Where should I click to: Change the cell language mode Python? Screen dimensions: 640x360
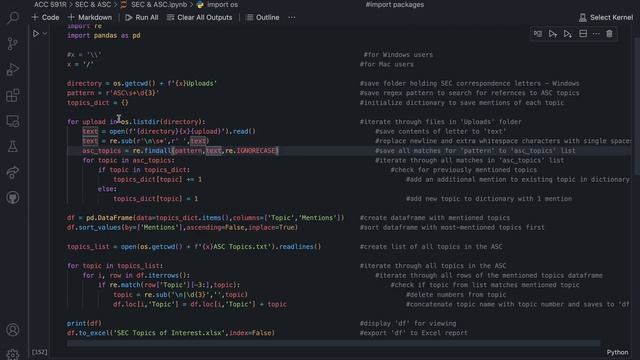[617, 352]
